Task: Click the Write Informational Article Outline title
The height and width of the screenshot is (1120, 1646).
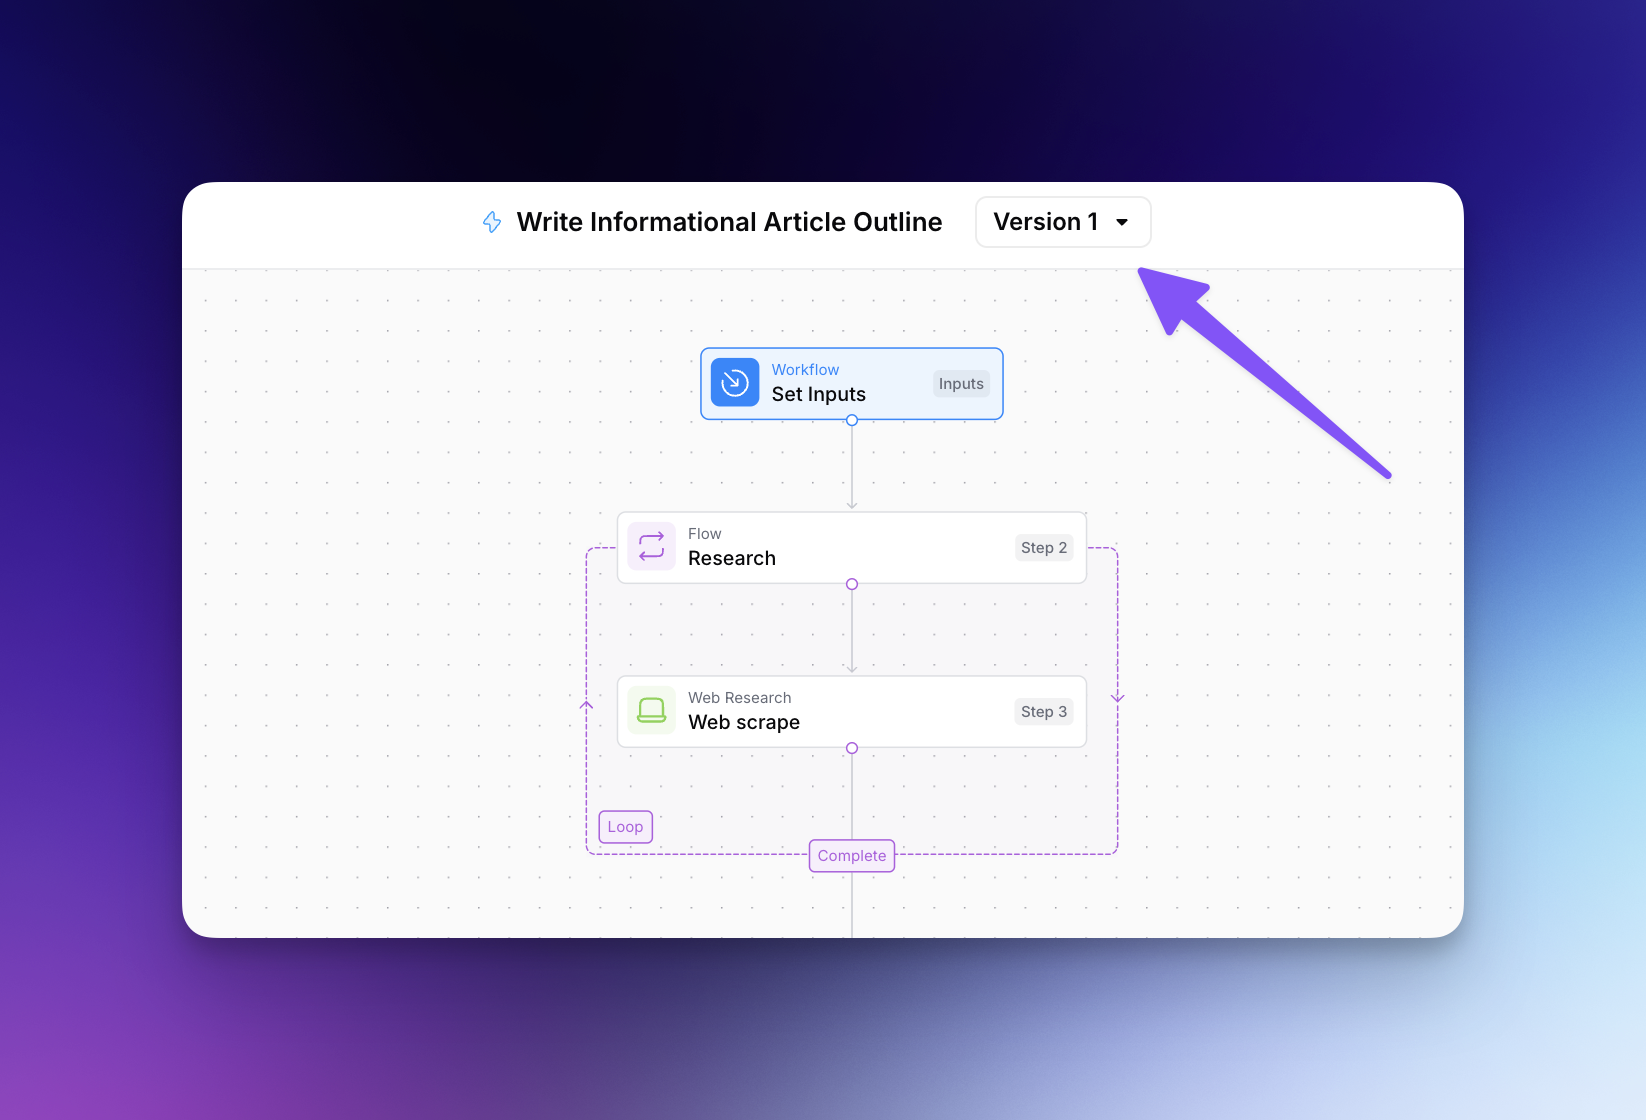Action: tap(729, 222)
